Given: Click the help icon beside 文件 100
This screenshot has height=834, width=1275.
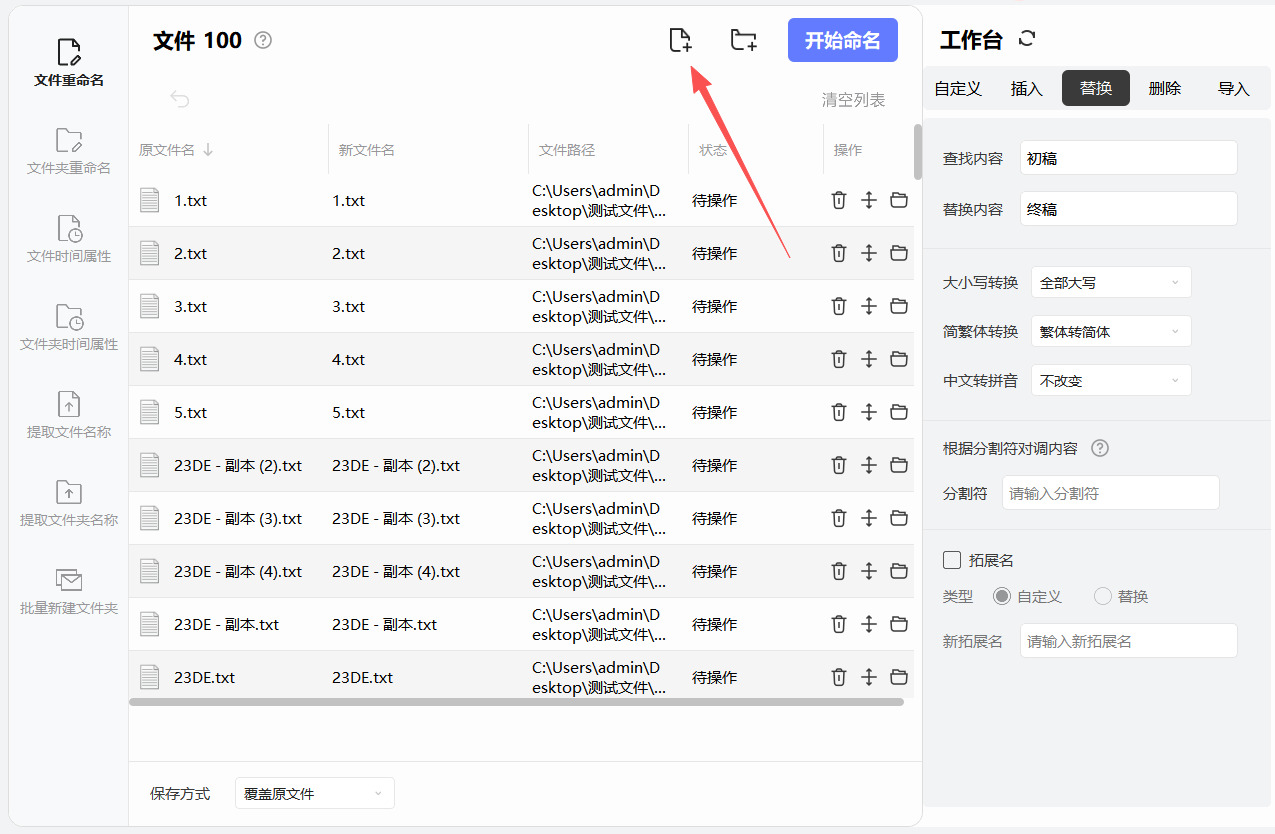Looking at the screenshot, I should (x=263, y=41).
